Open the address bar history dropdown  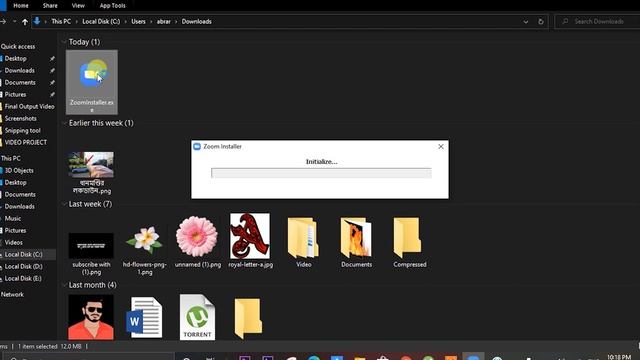pos(526,22)
